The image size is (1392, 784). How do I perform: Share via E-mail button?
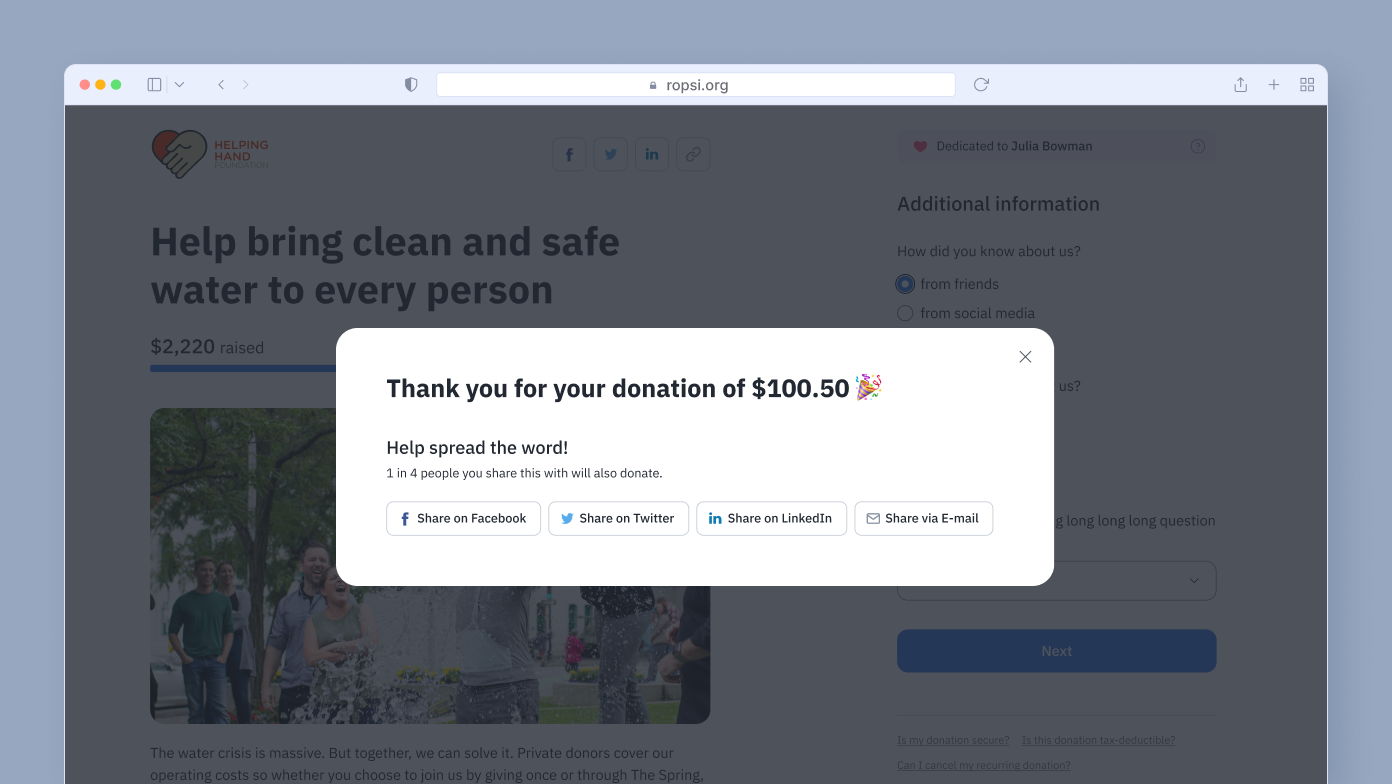click(924, 518)
